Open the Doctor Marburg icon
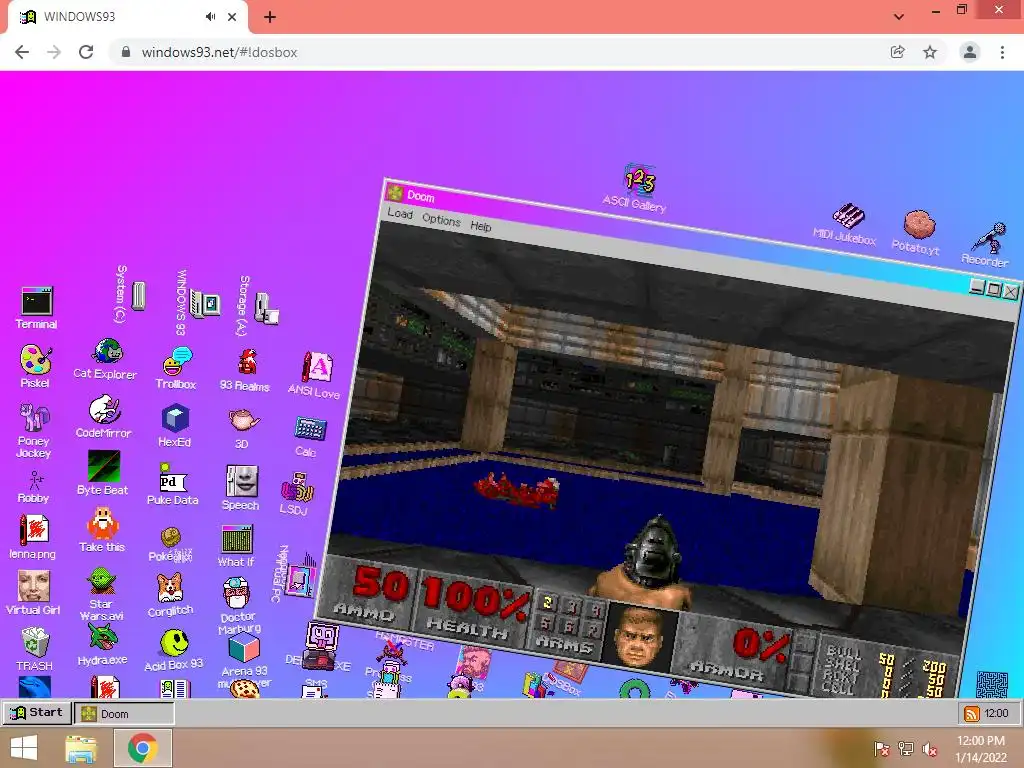The image size is (1024, 768). [238, 605]
